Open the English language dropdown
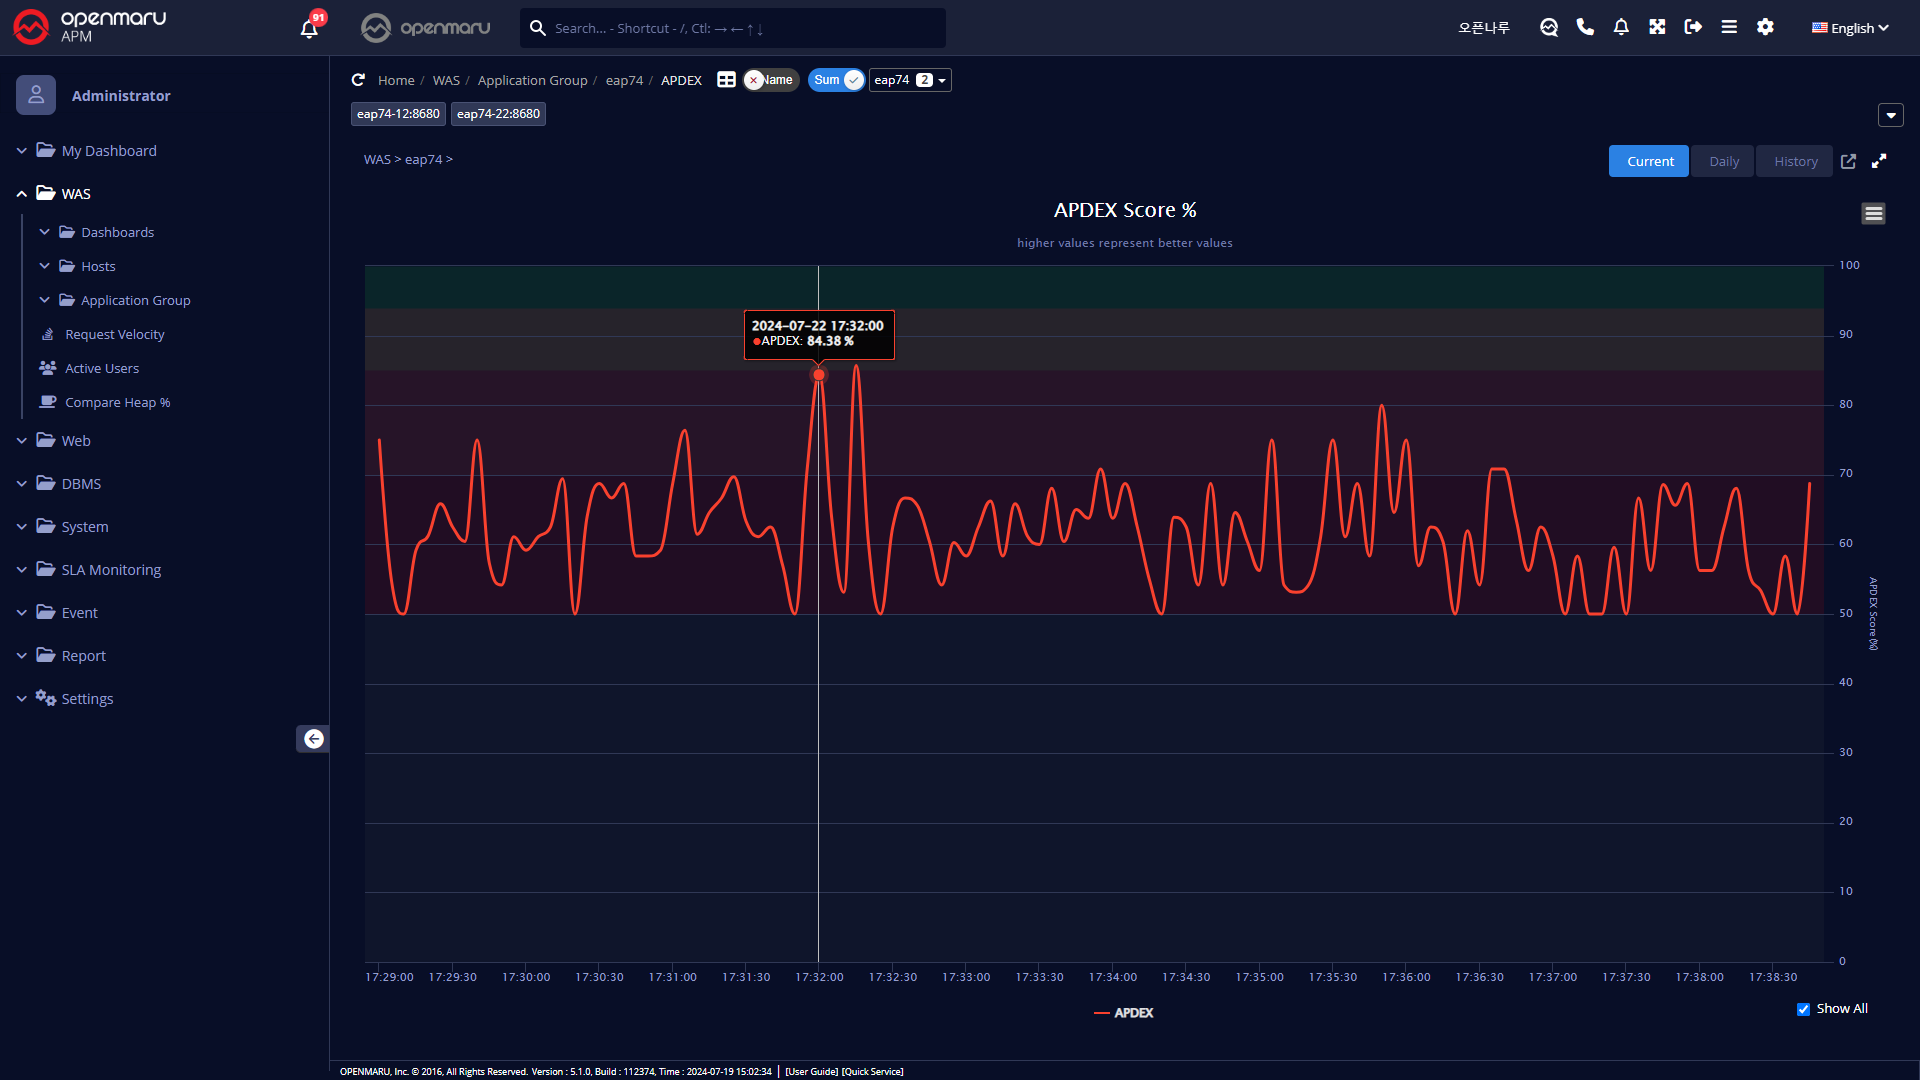Viewport: 1920px width, 1080px height. point(1850,28)
